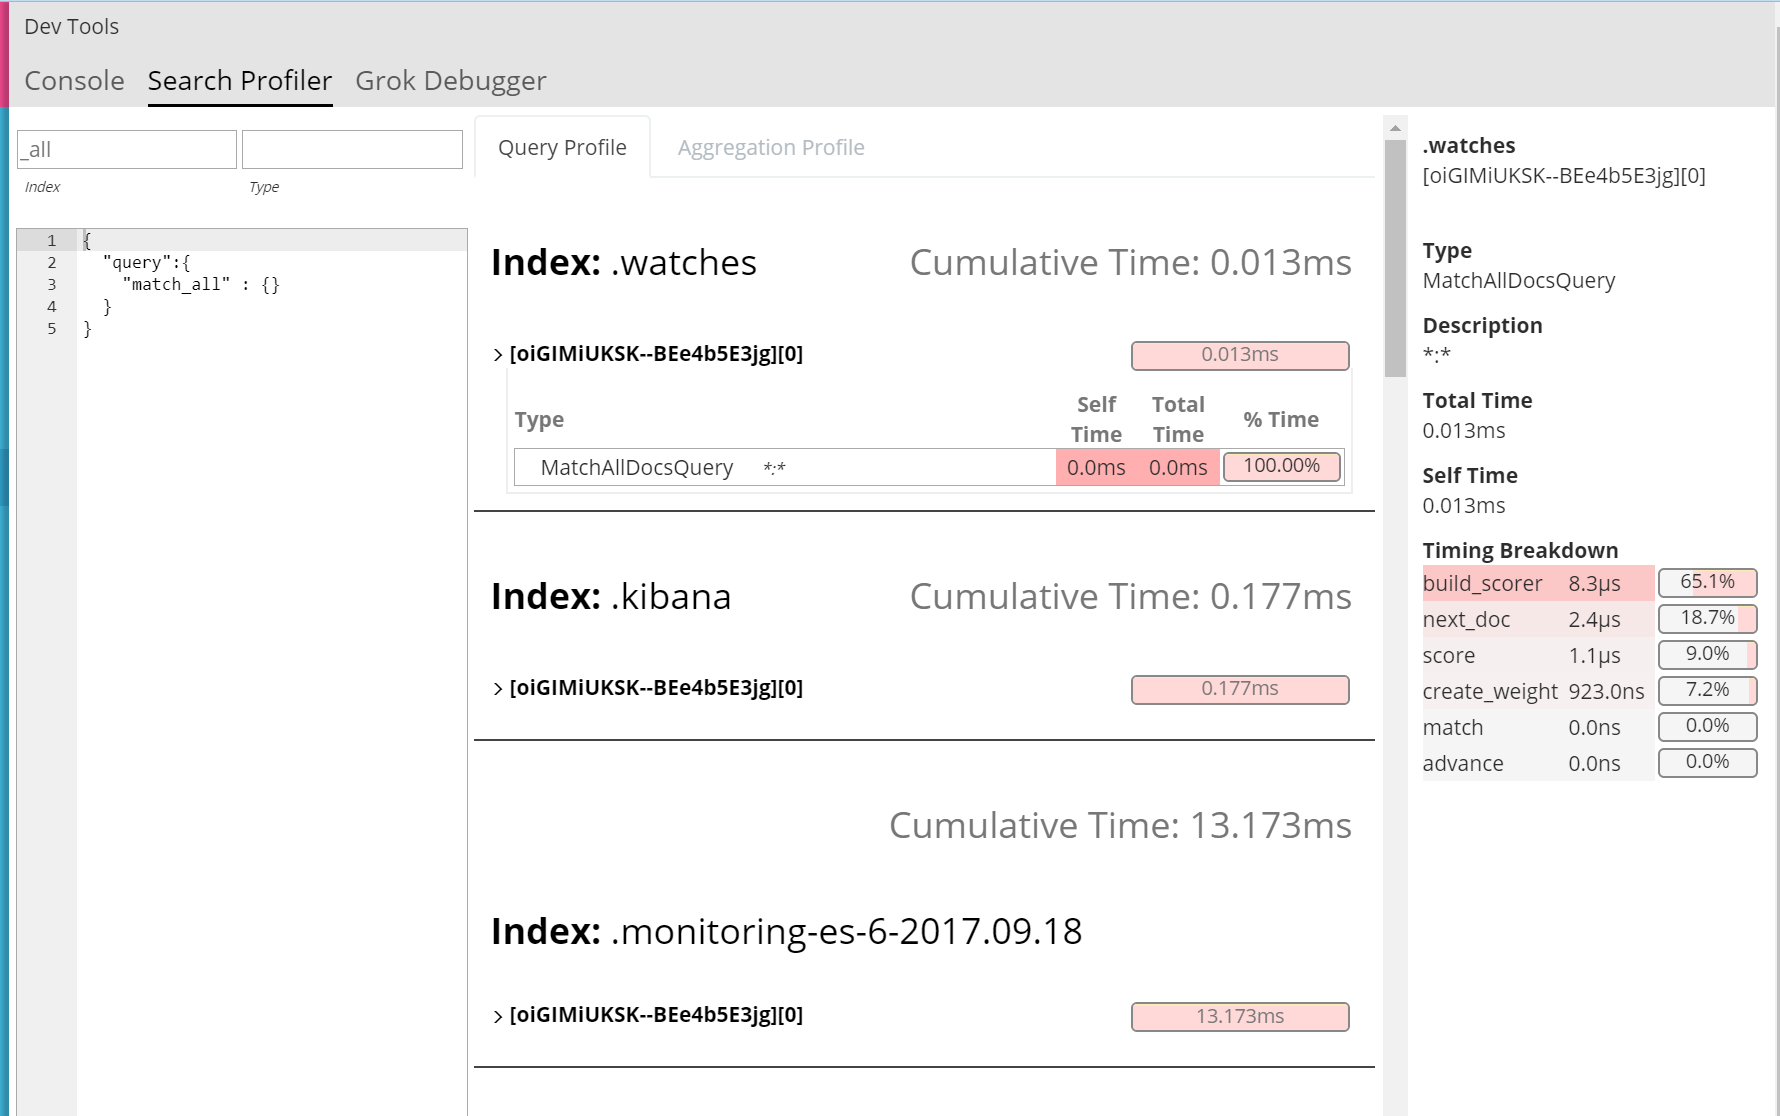The image size is (1780, 1116).
Task: Click the .monitoring-es shard name link
Action: click(x=656, y=1015)
